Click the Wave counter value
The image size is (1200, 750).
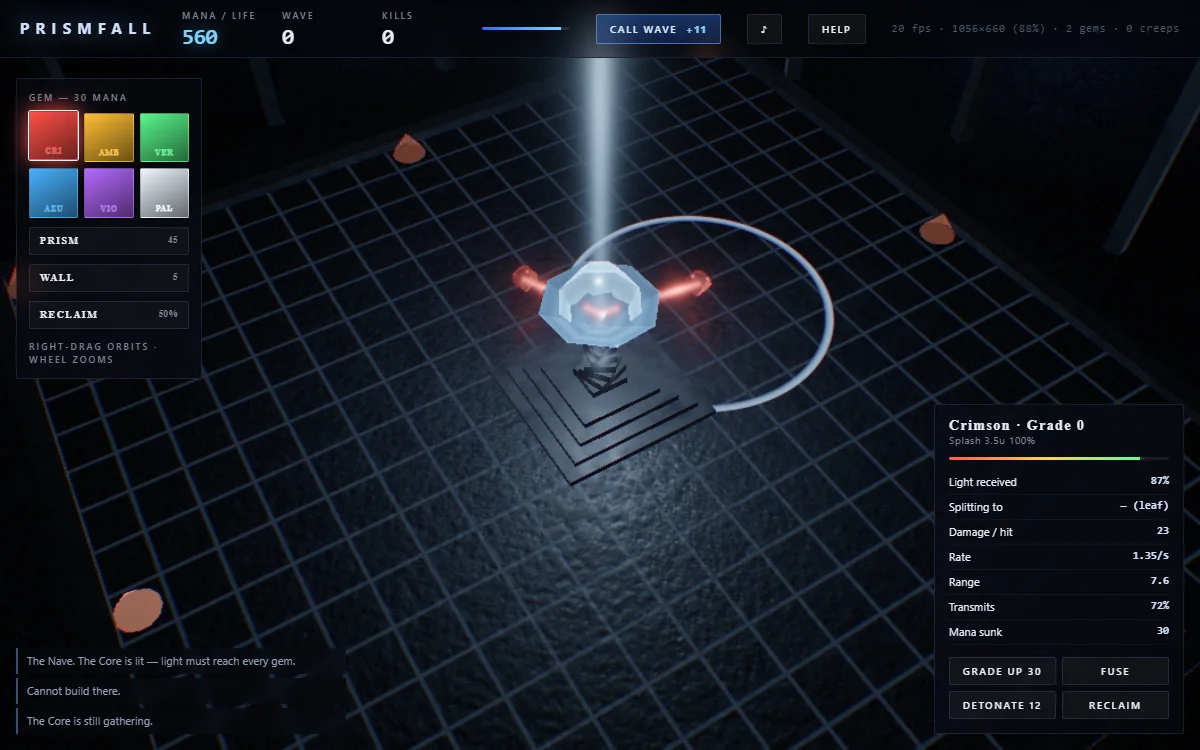(x=288, y=37)
